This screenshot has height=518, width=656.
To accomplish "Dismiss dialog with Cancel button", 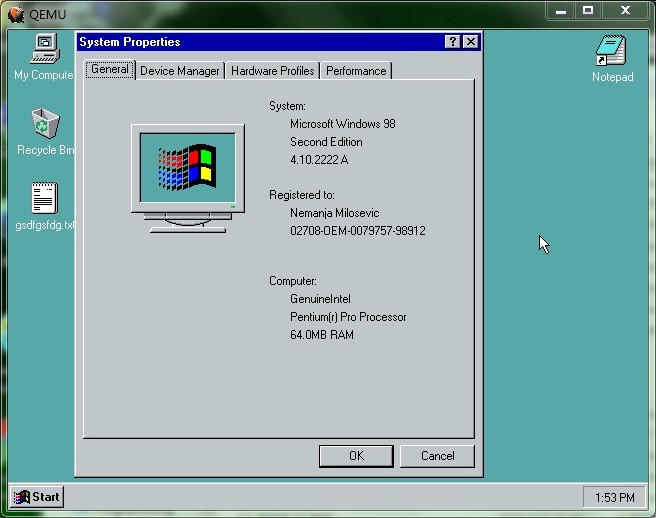I will tap(437, 456).
